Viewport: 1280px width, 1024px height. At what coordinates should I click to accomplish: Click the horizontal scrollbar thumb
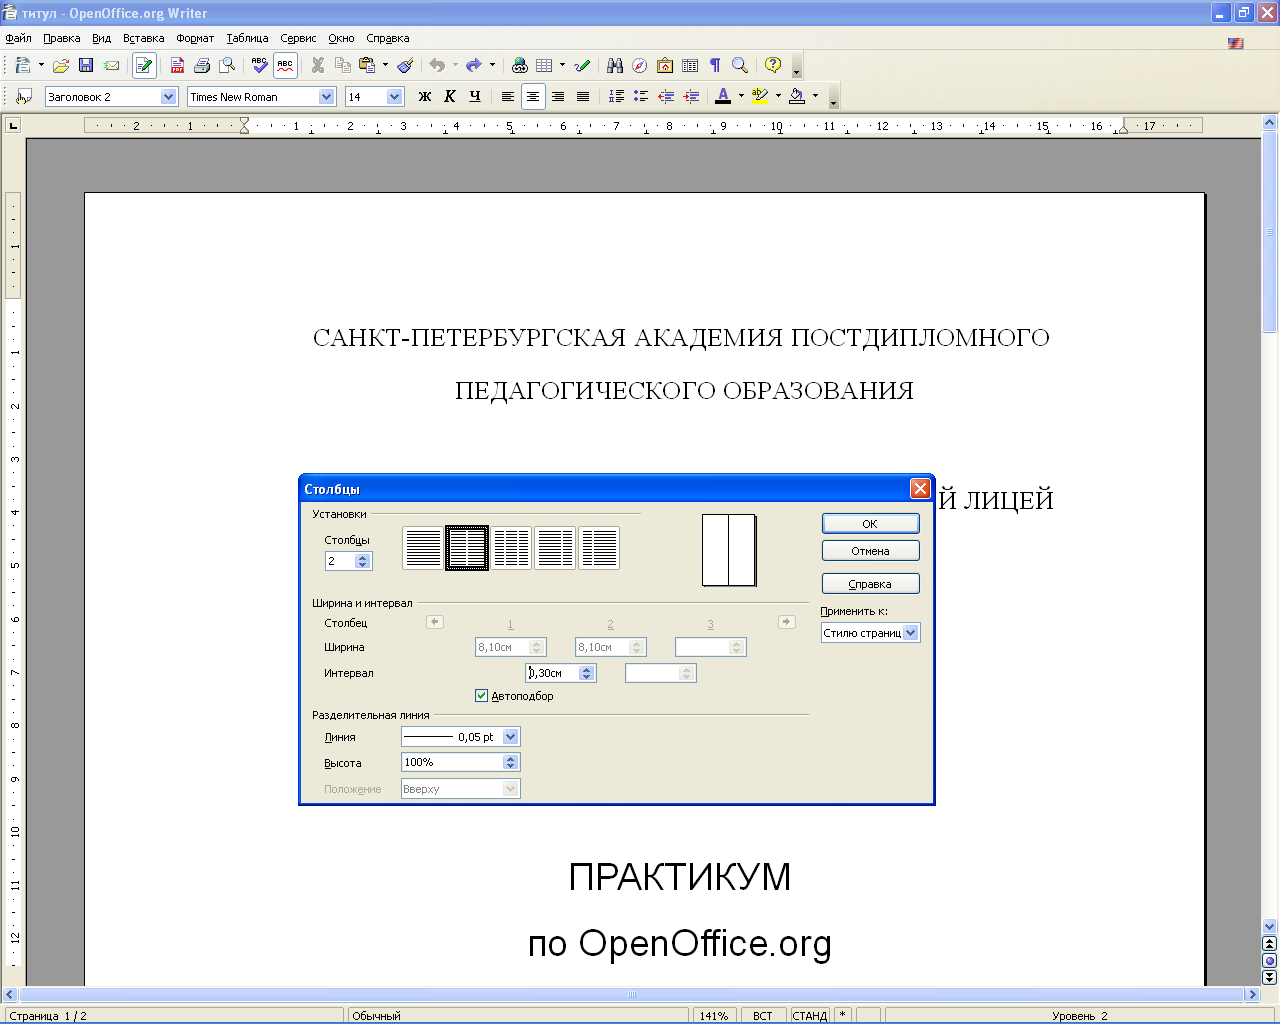(x=632, y=995)
